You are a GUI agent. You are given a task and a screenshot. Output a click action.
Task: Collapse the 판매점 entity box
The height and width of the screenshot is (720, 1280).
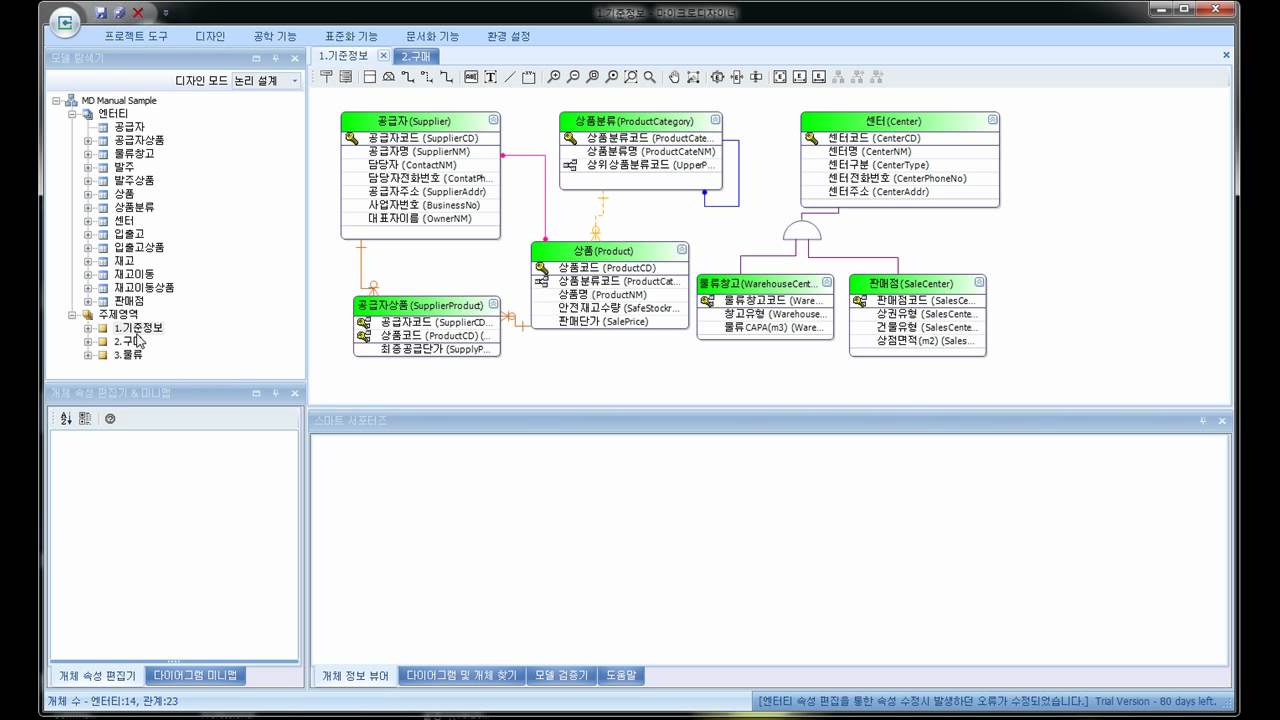979,283
